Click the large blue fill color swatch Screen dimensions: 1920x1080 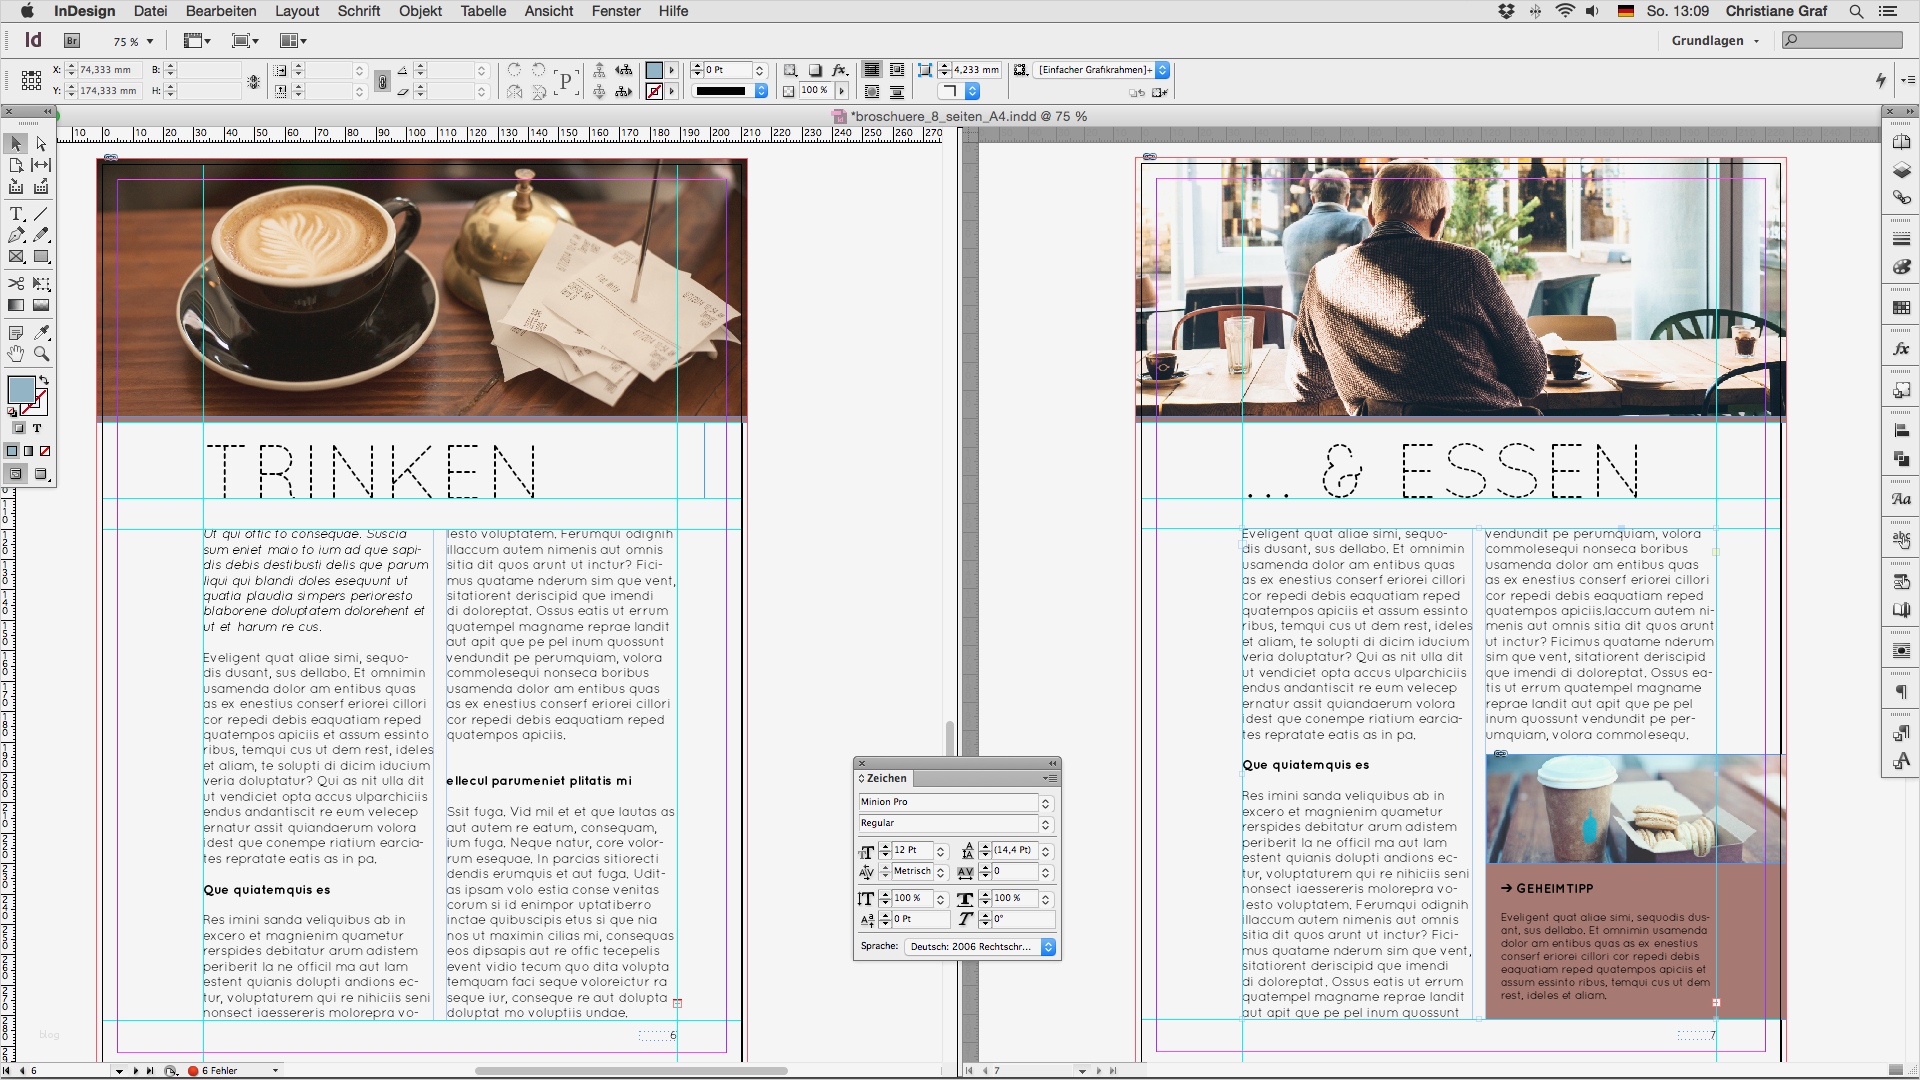point(20,390)
